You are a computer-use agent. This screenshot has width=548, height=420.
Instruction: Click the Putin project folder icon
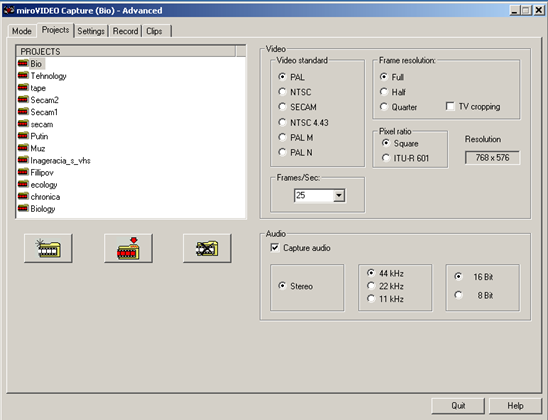(23, 136)
